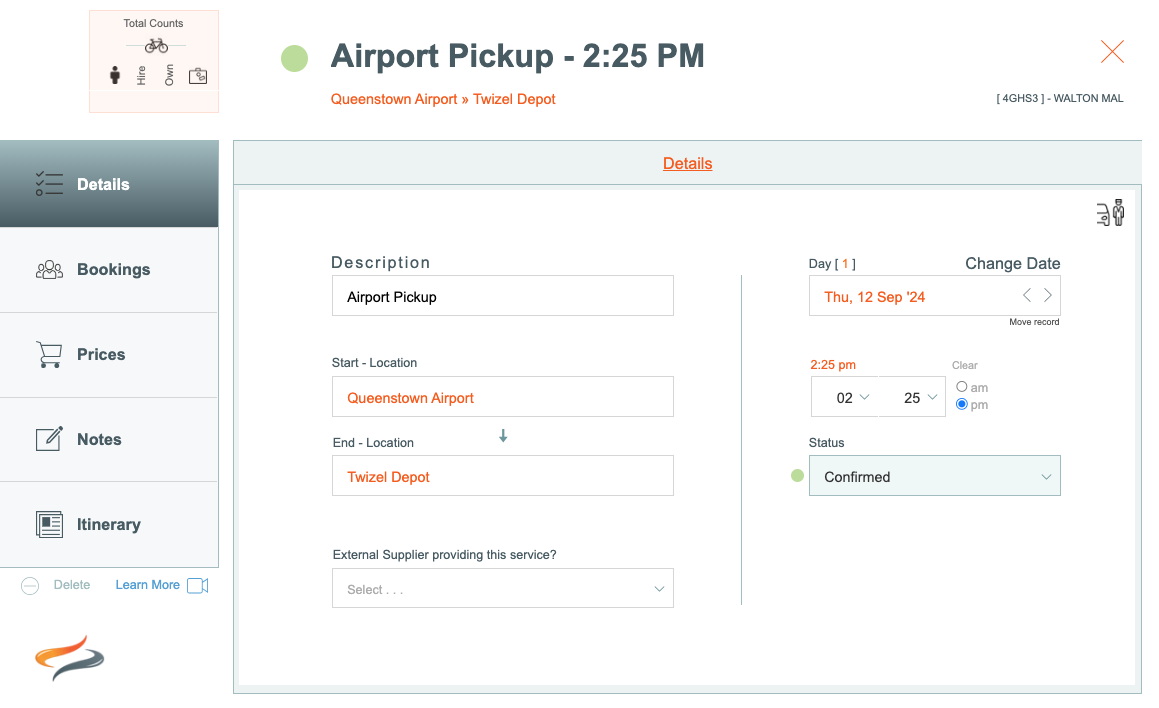This screenshot has width=1159, height=708.
Task: Click the swap locations down arrow
Action: tap(503, 436)
